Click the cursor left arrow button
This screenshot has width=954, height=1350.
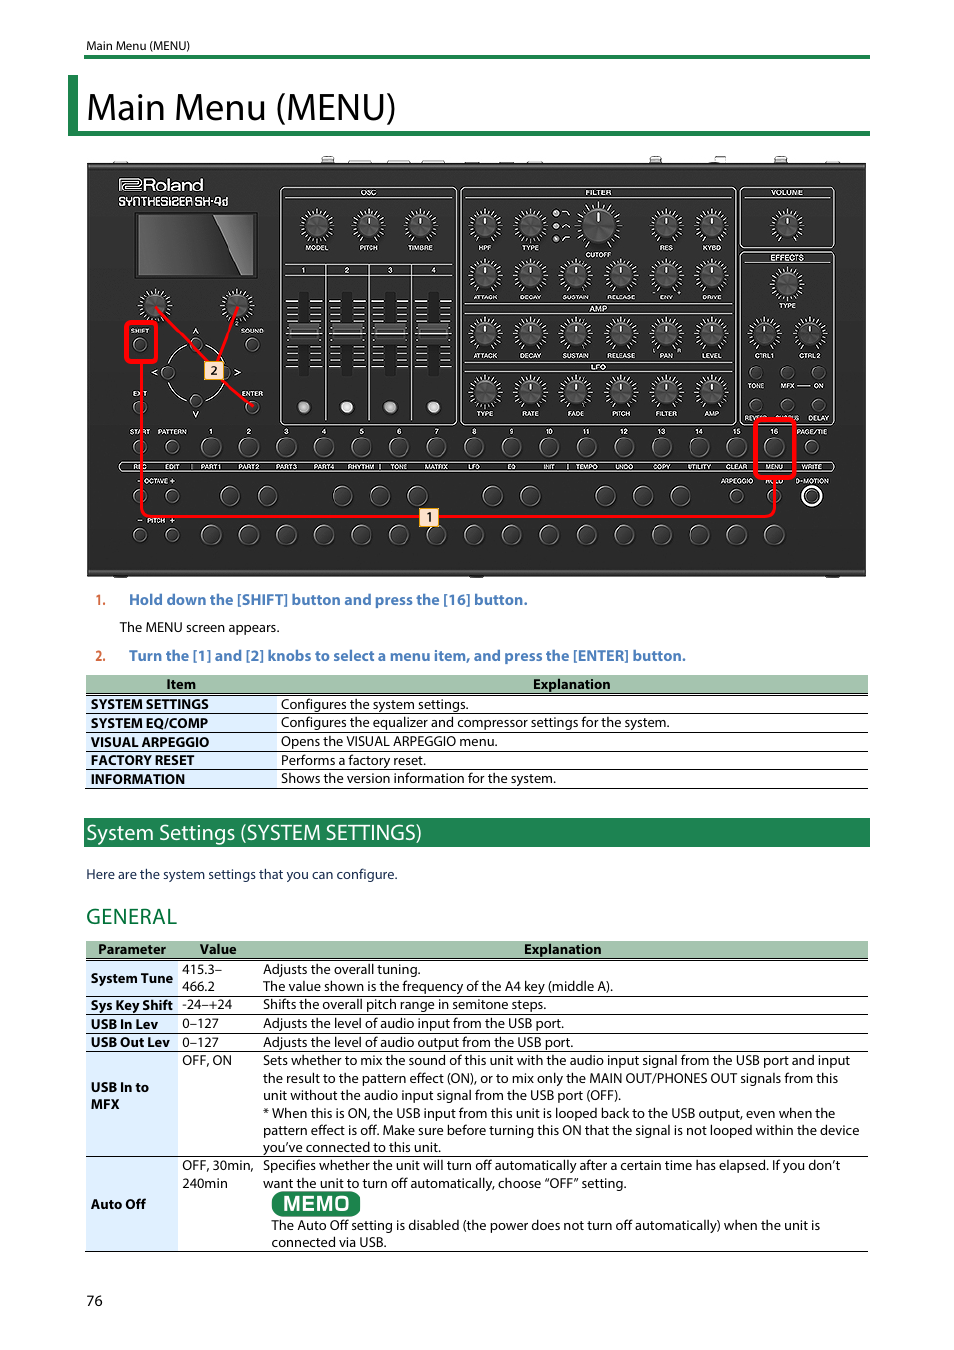click(x=168, y=372)
